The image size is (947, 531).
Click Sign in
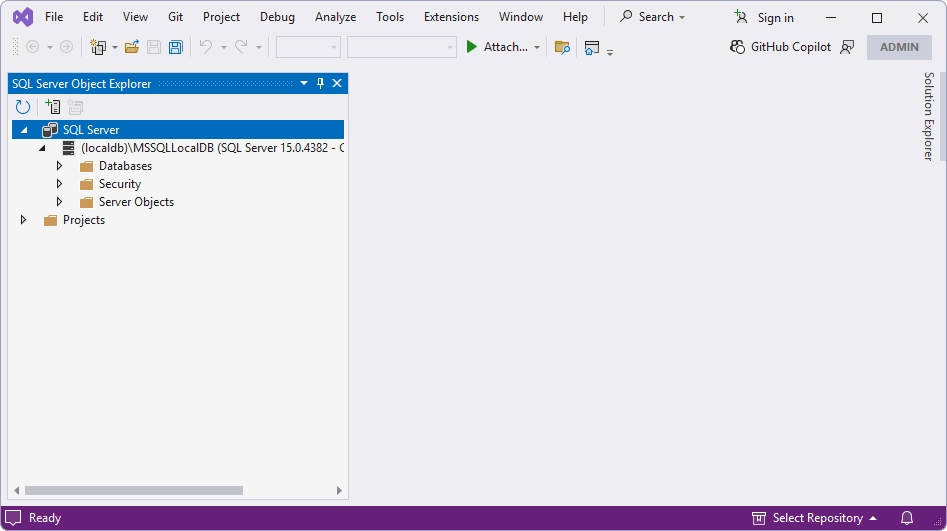[764, 18]
